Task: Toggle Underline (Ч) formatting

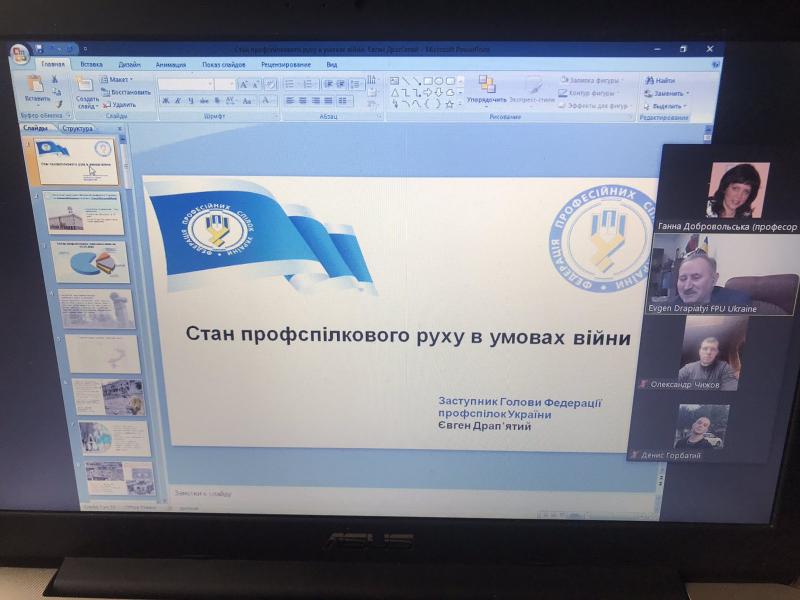Action: pyautogui.click(x=191, y=101)
